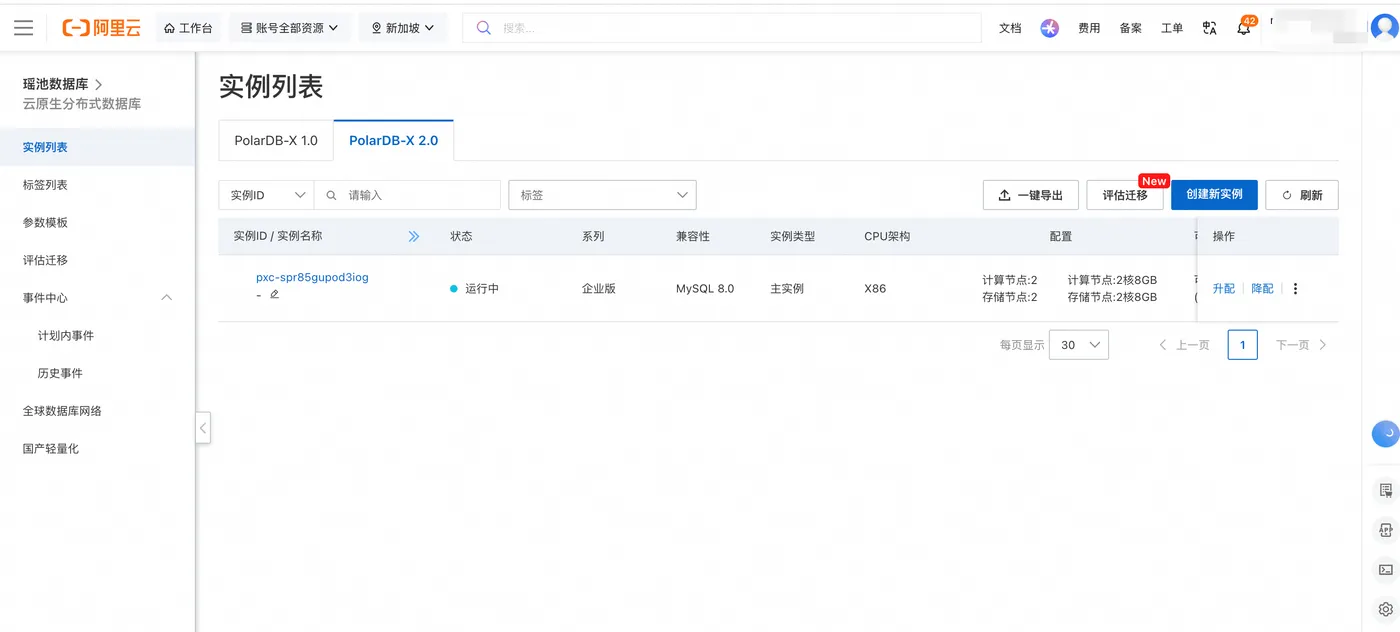Click the 创建新实例 button
This screenshot has height=632, width=1400.
[x=1214, y=195]
